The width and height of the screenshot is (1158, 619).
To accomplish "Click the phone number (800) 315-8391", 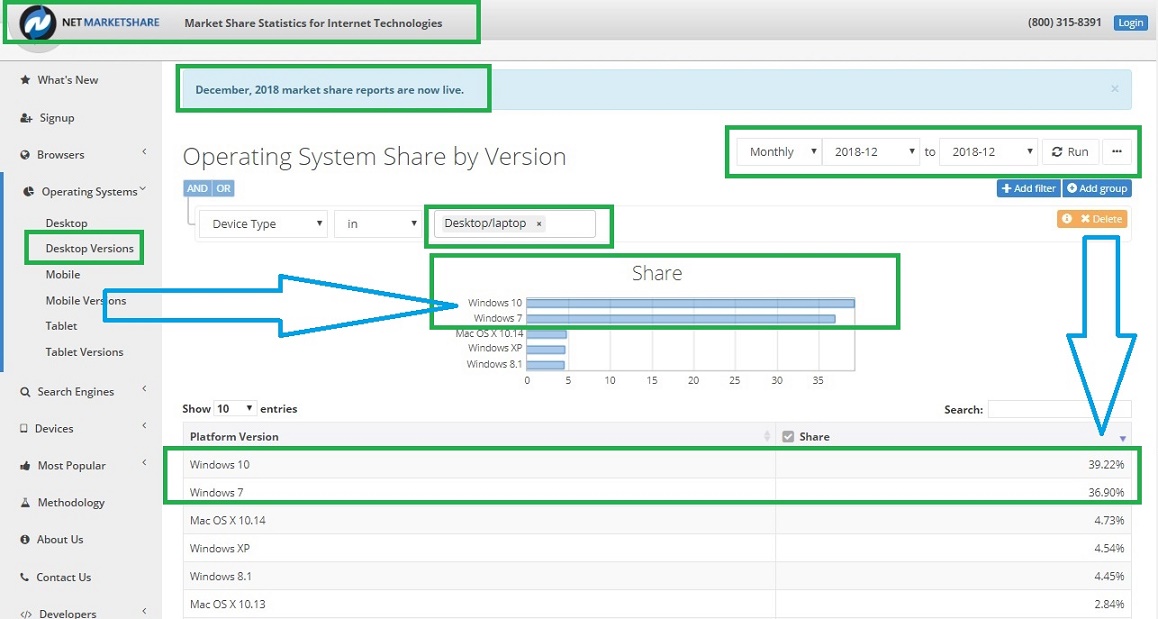I will click(x=1064, y=23).
